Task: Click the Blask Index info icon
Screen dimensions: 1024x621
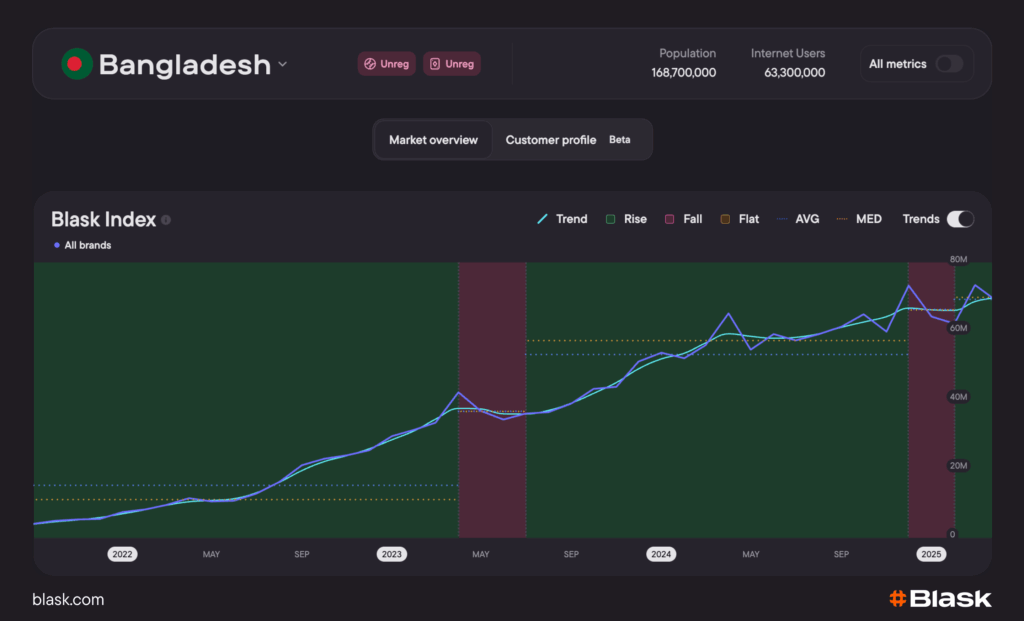Action: [166, 220]
